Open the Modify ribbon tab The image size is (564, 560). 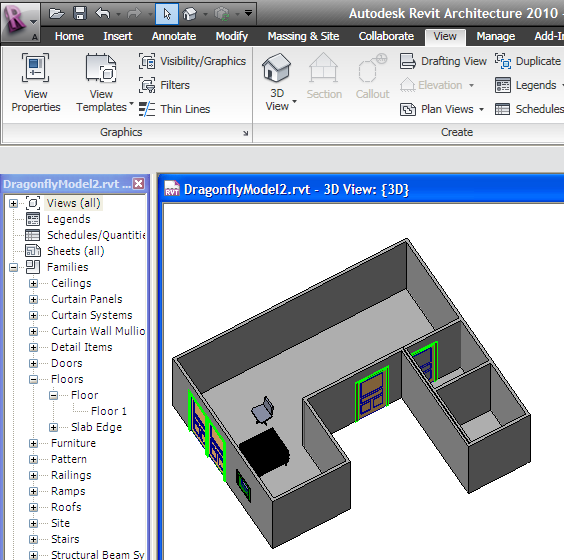[232, 36]
